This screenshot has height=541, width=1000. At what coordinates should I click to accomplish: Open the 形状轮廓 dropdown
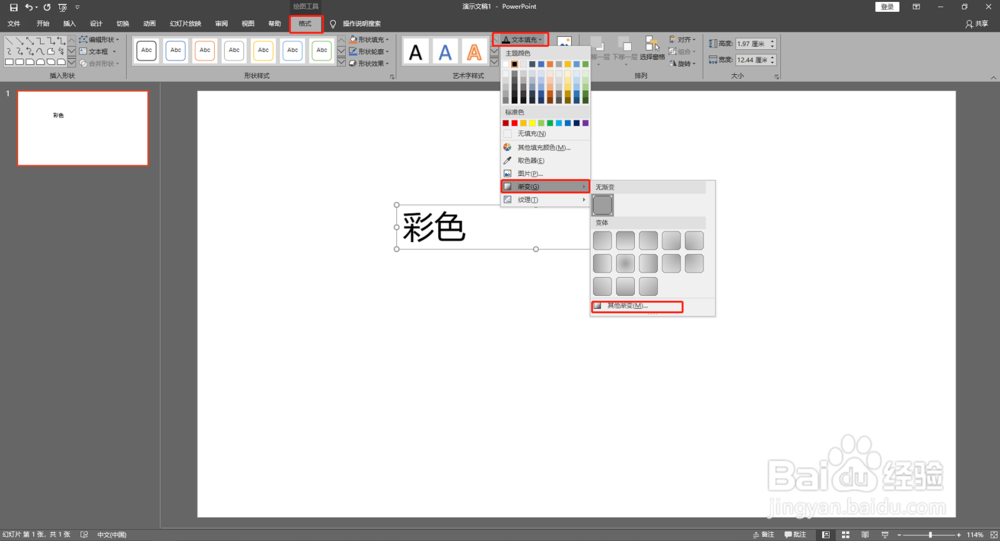[369, 52]
